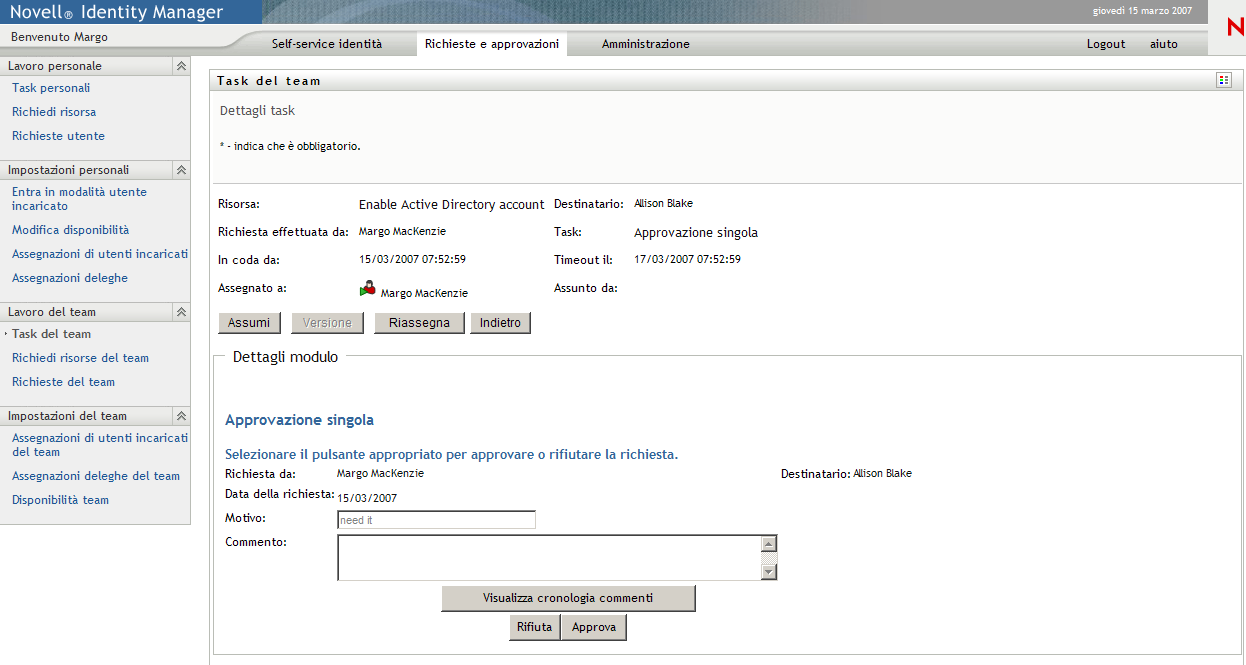Click the Approvazione singola form heading
This screenshot has width=1246, height=665.
point(299,420)
